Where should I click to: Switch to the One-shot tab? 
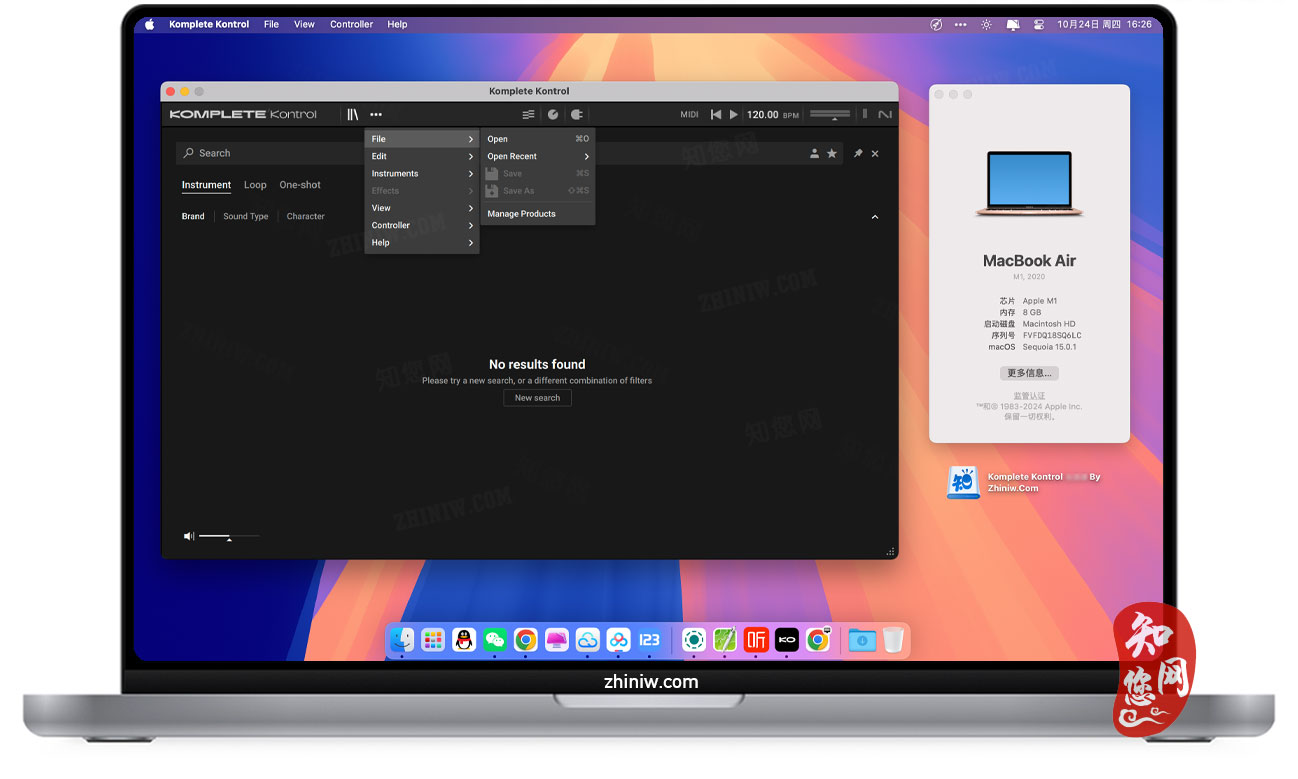coord(300,185)
